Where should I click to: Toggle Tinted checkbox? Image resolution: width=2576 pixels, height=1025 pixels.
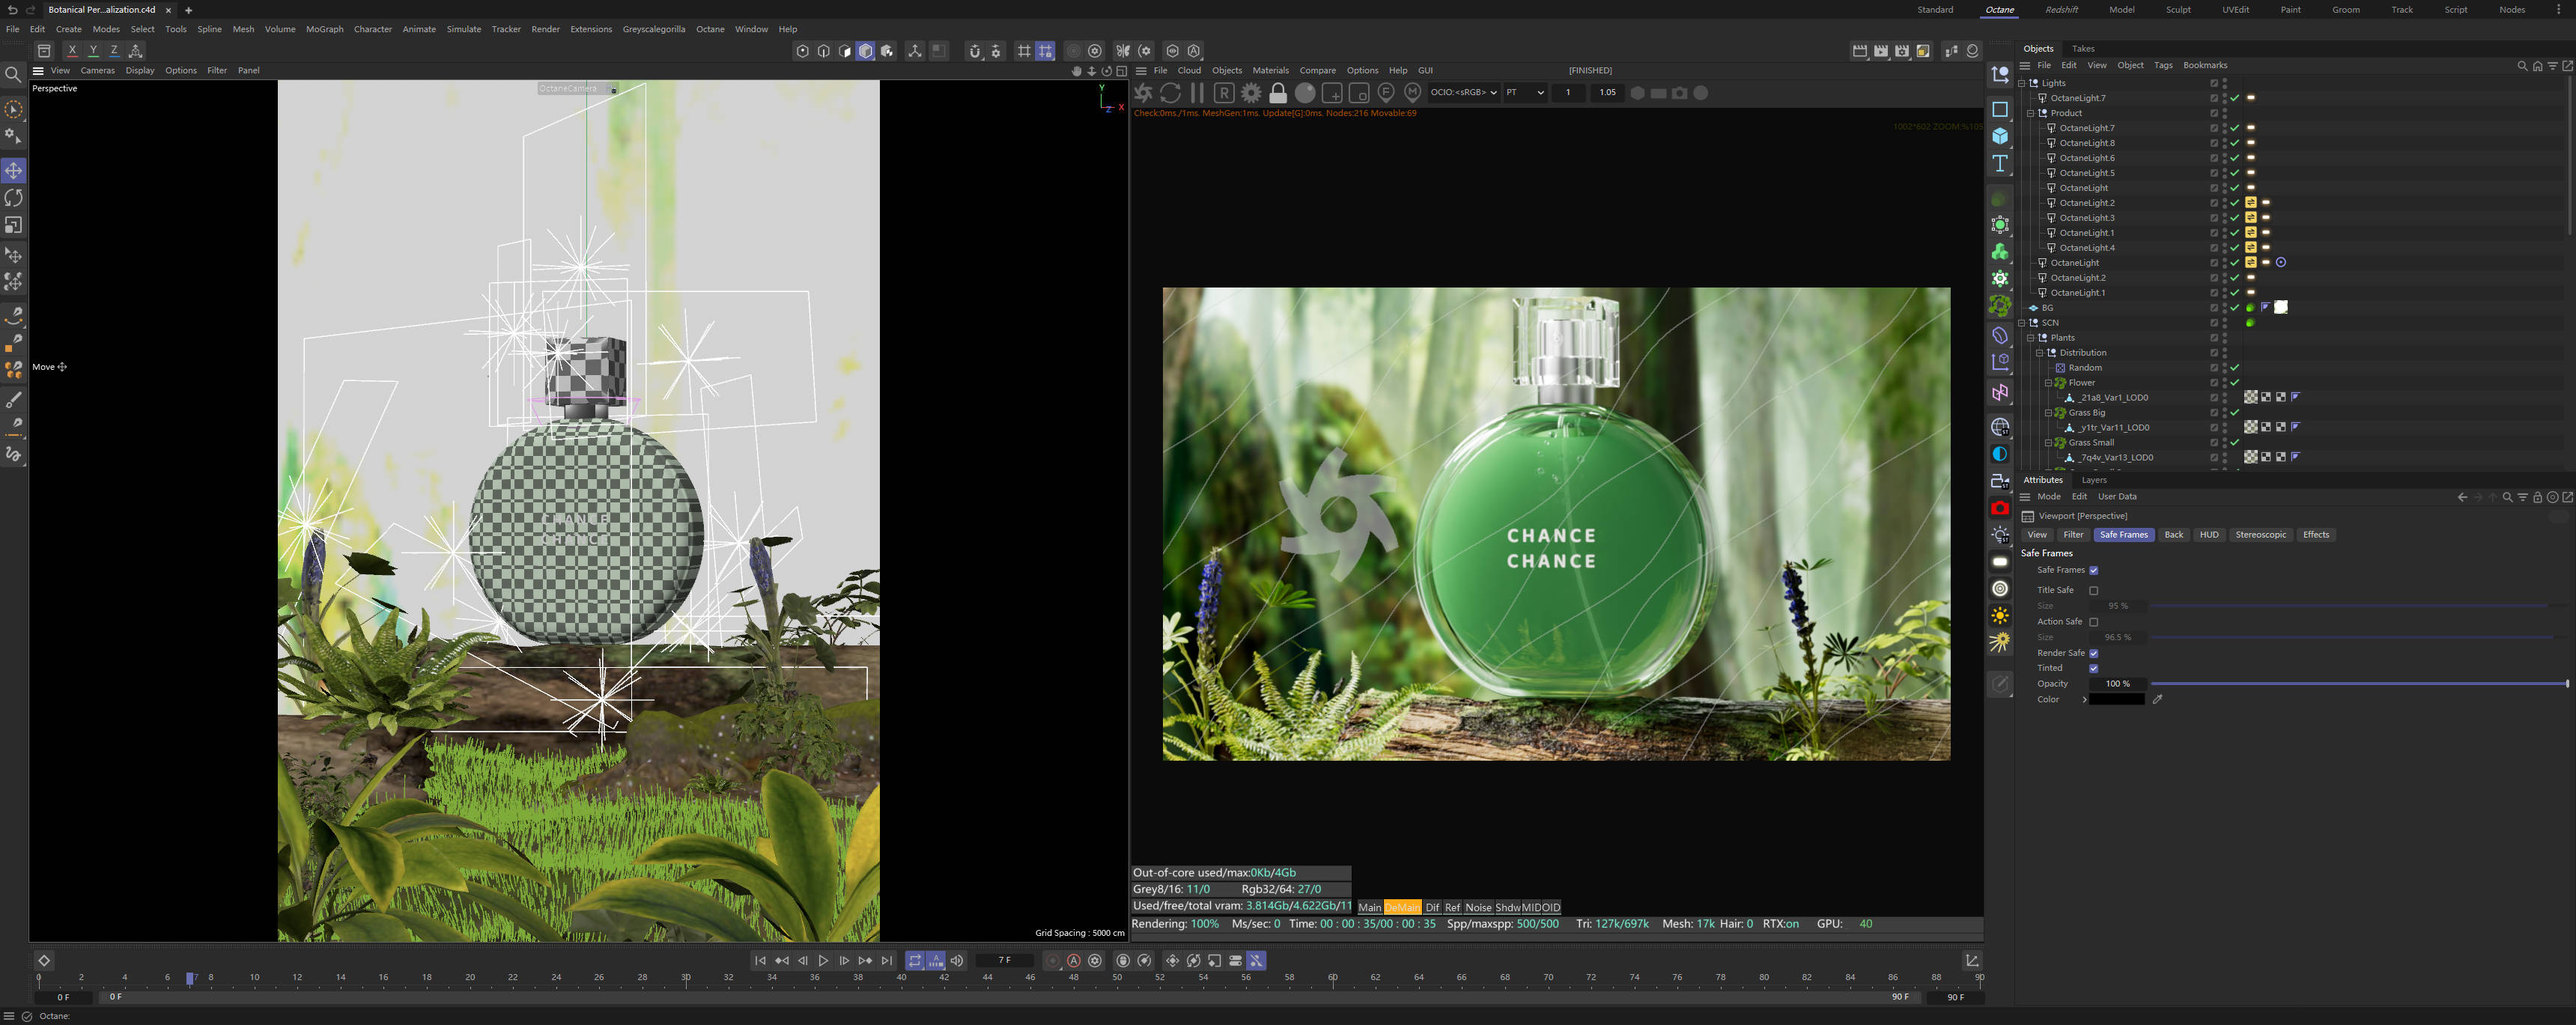(2094, 668)
